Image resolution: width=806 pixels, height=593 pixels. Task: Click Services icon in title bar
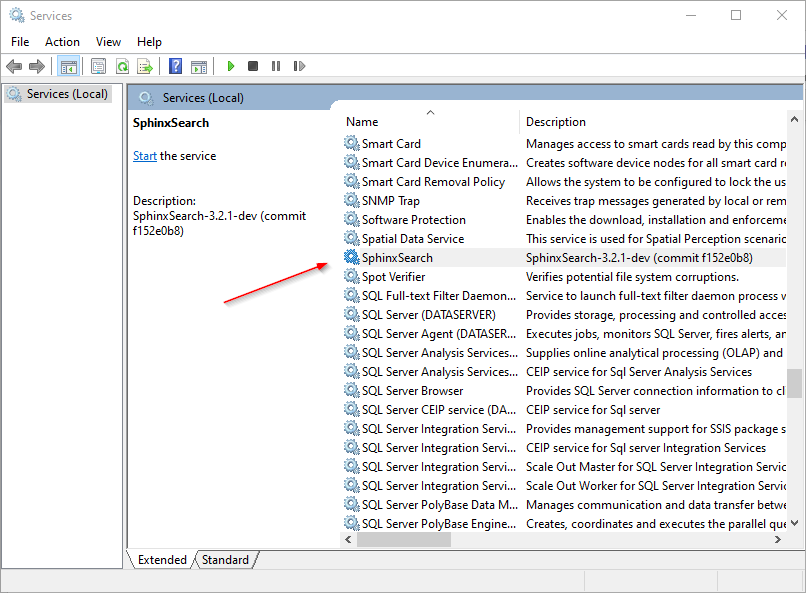16,15
